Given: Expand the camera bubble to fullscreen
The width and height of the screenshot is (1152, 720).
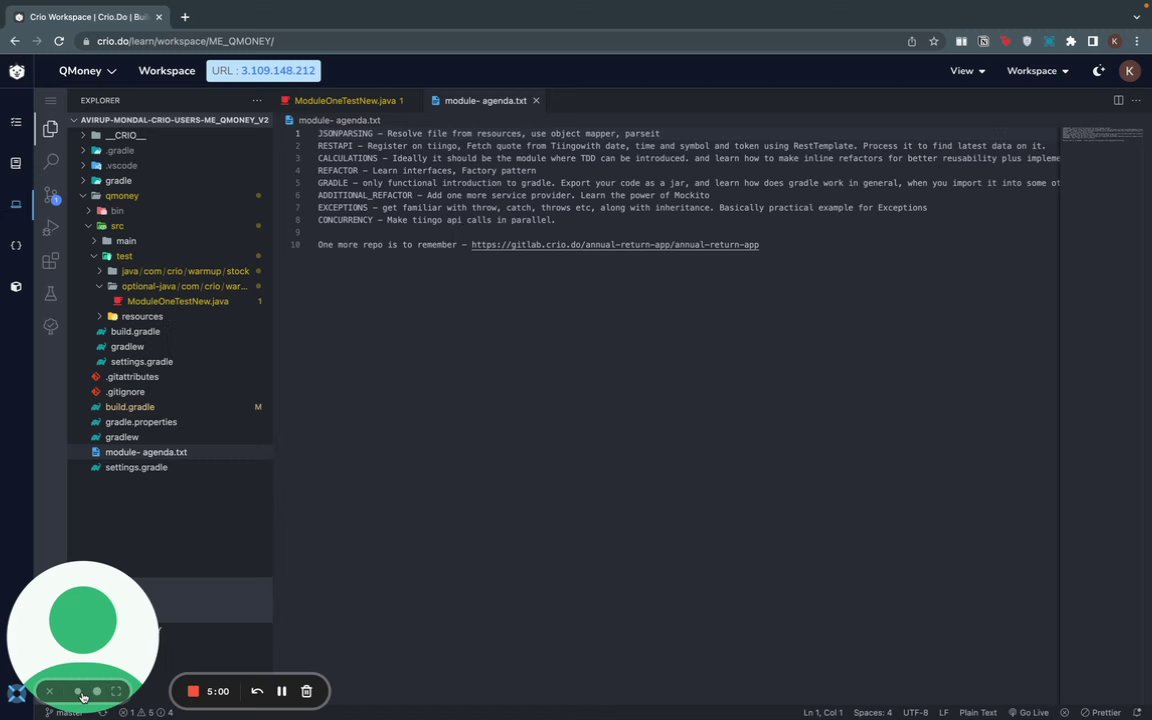Looking at the screenshot, I should (116, 691).
